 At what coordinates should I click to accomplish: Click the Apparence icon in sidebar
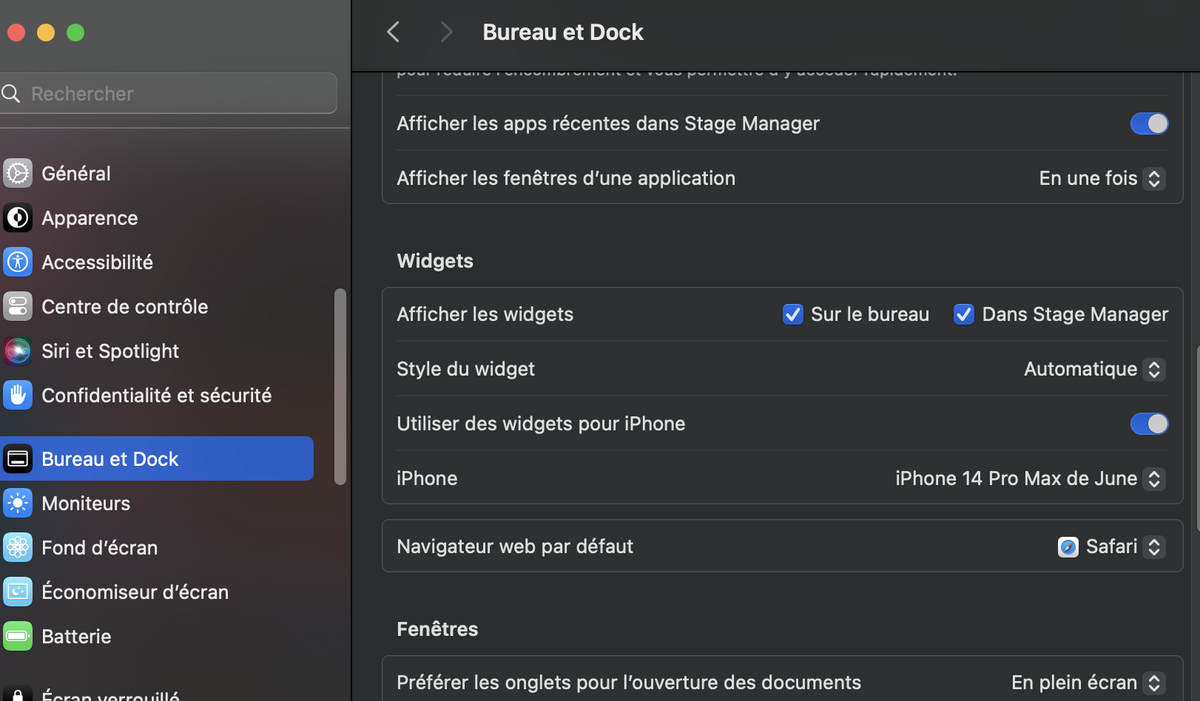(18, 218)
